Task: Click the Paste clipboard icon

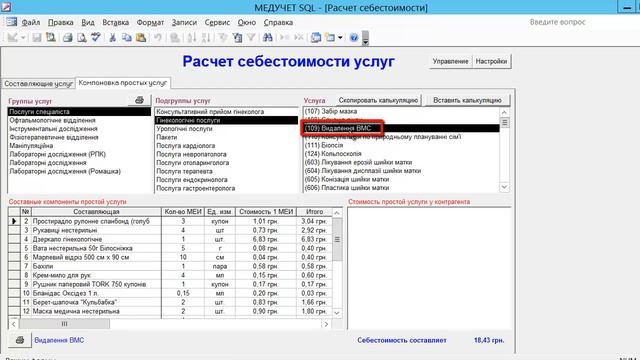Action: (x=141, y=38)
